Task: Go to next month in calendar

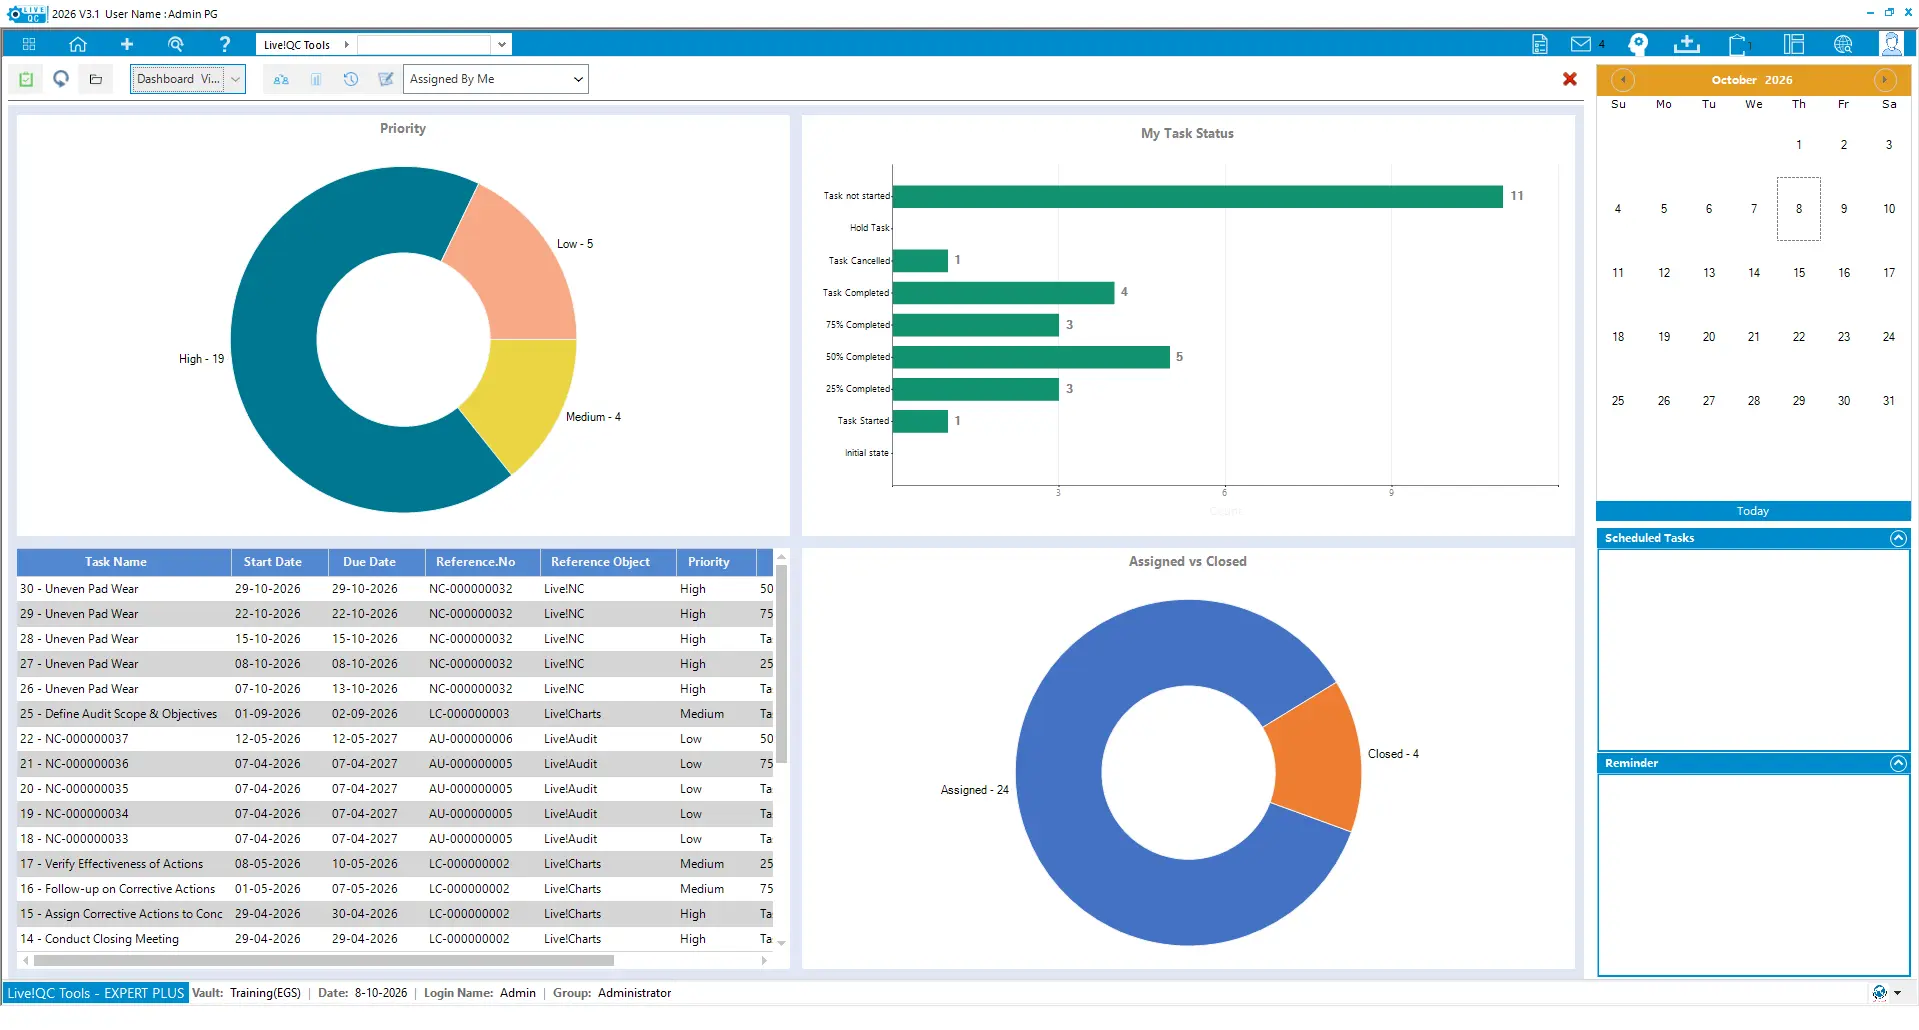Action: point(1884,80)
